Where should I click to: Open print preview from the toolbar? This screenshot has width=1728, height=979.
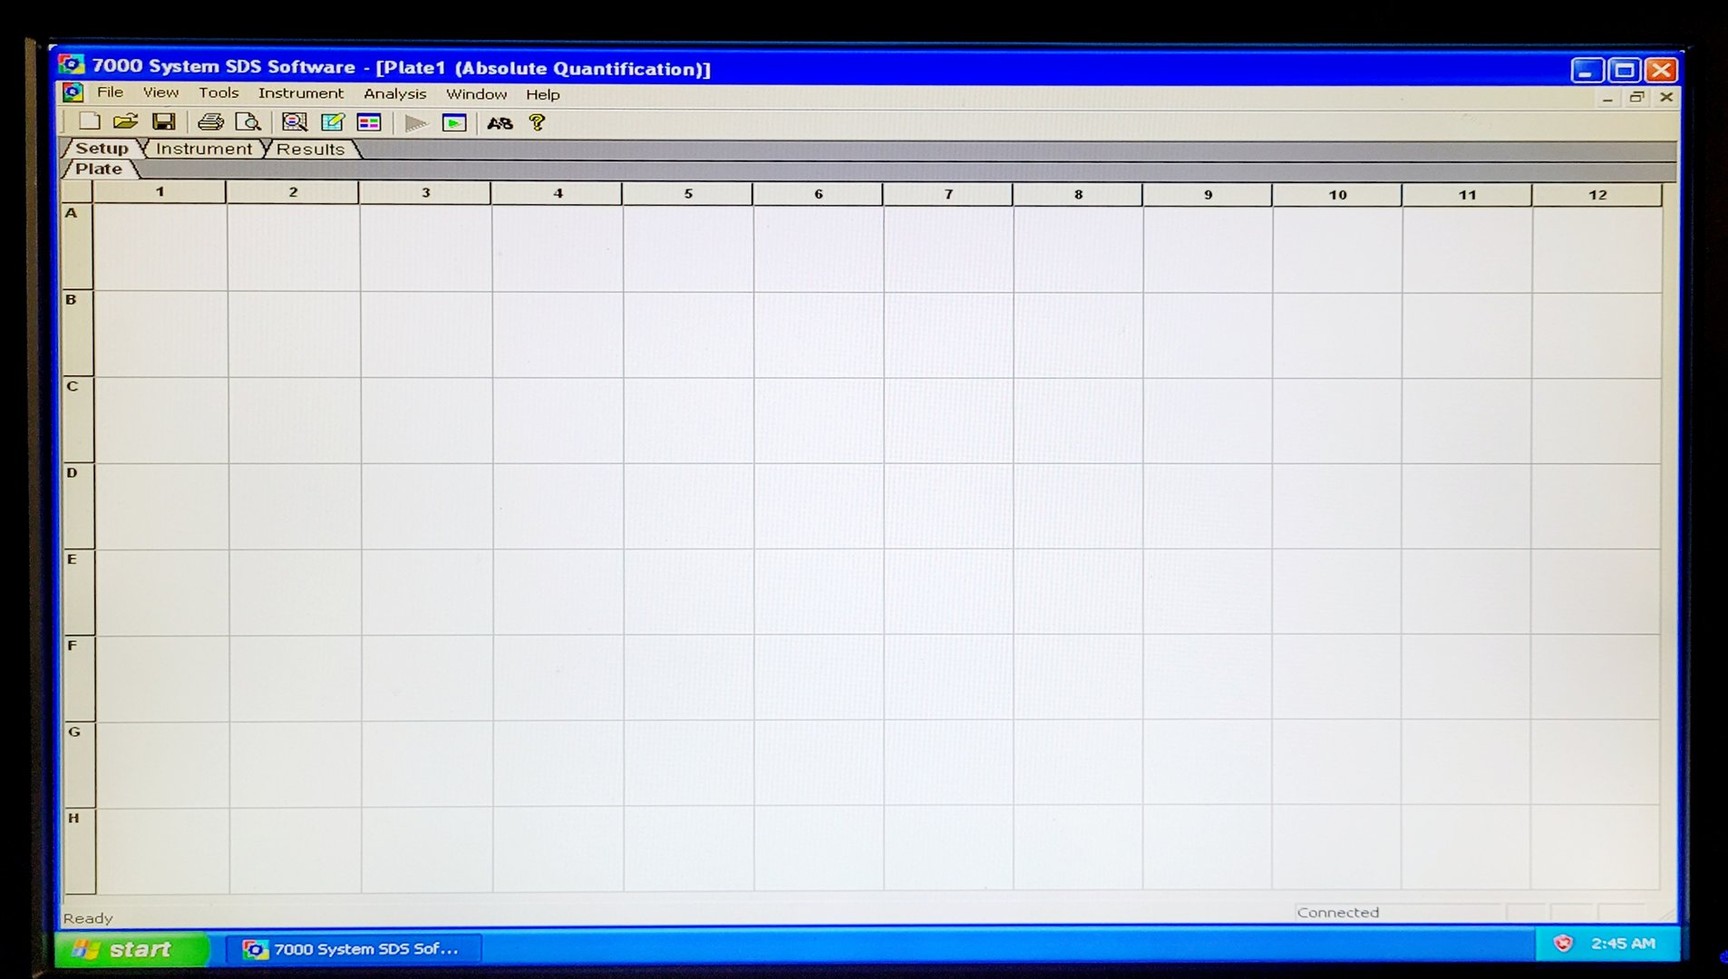click(248, 122)
